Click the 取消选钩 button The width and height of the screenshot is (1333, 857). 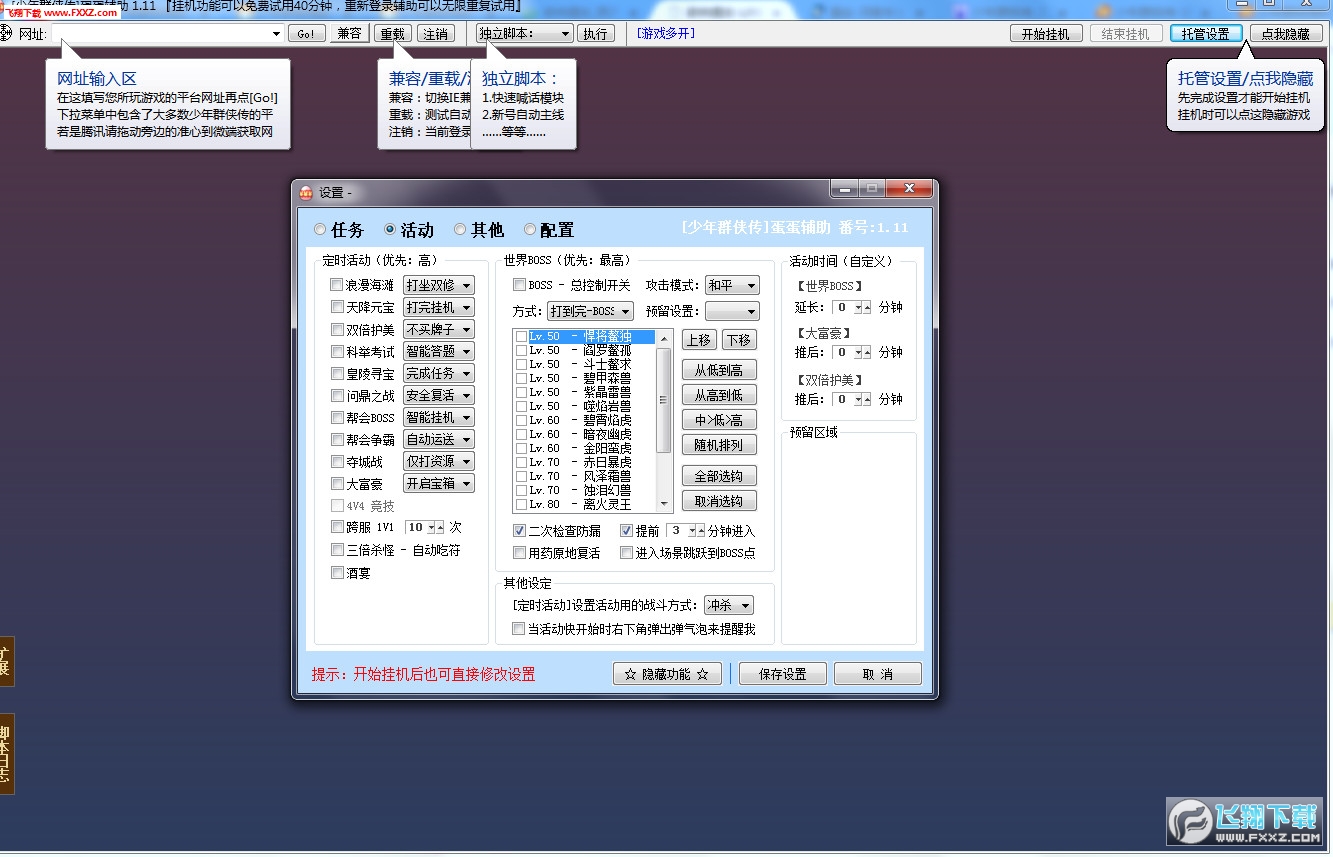[719, 501]
